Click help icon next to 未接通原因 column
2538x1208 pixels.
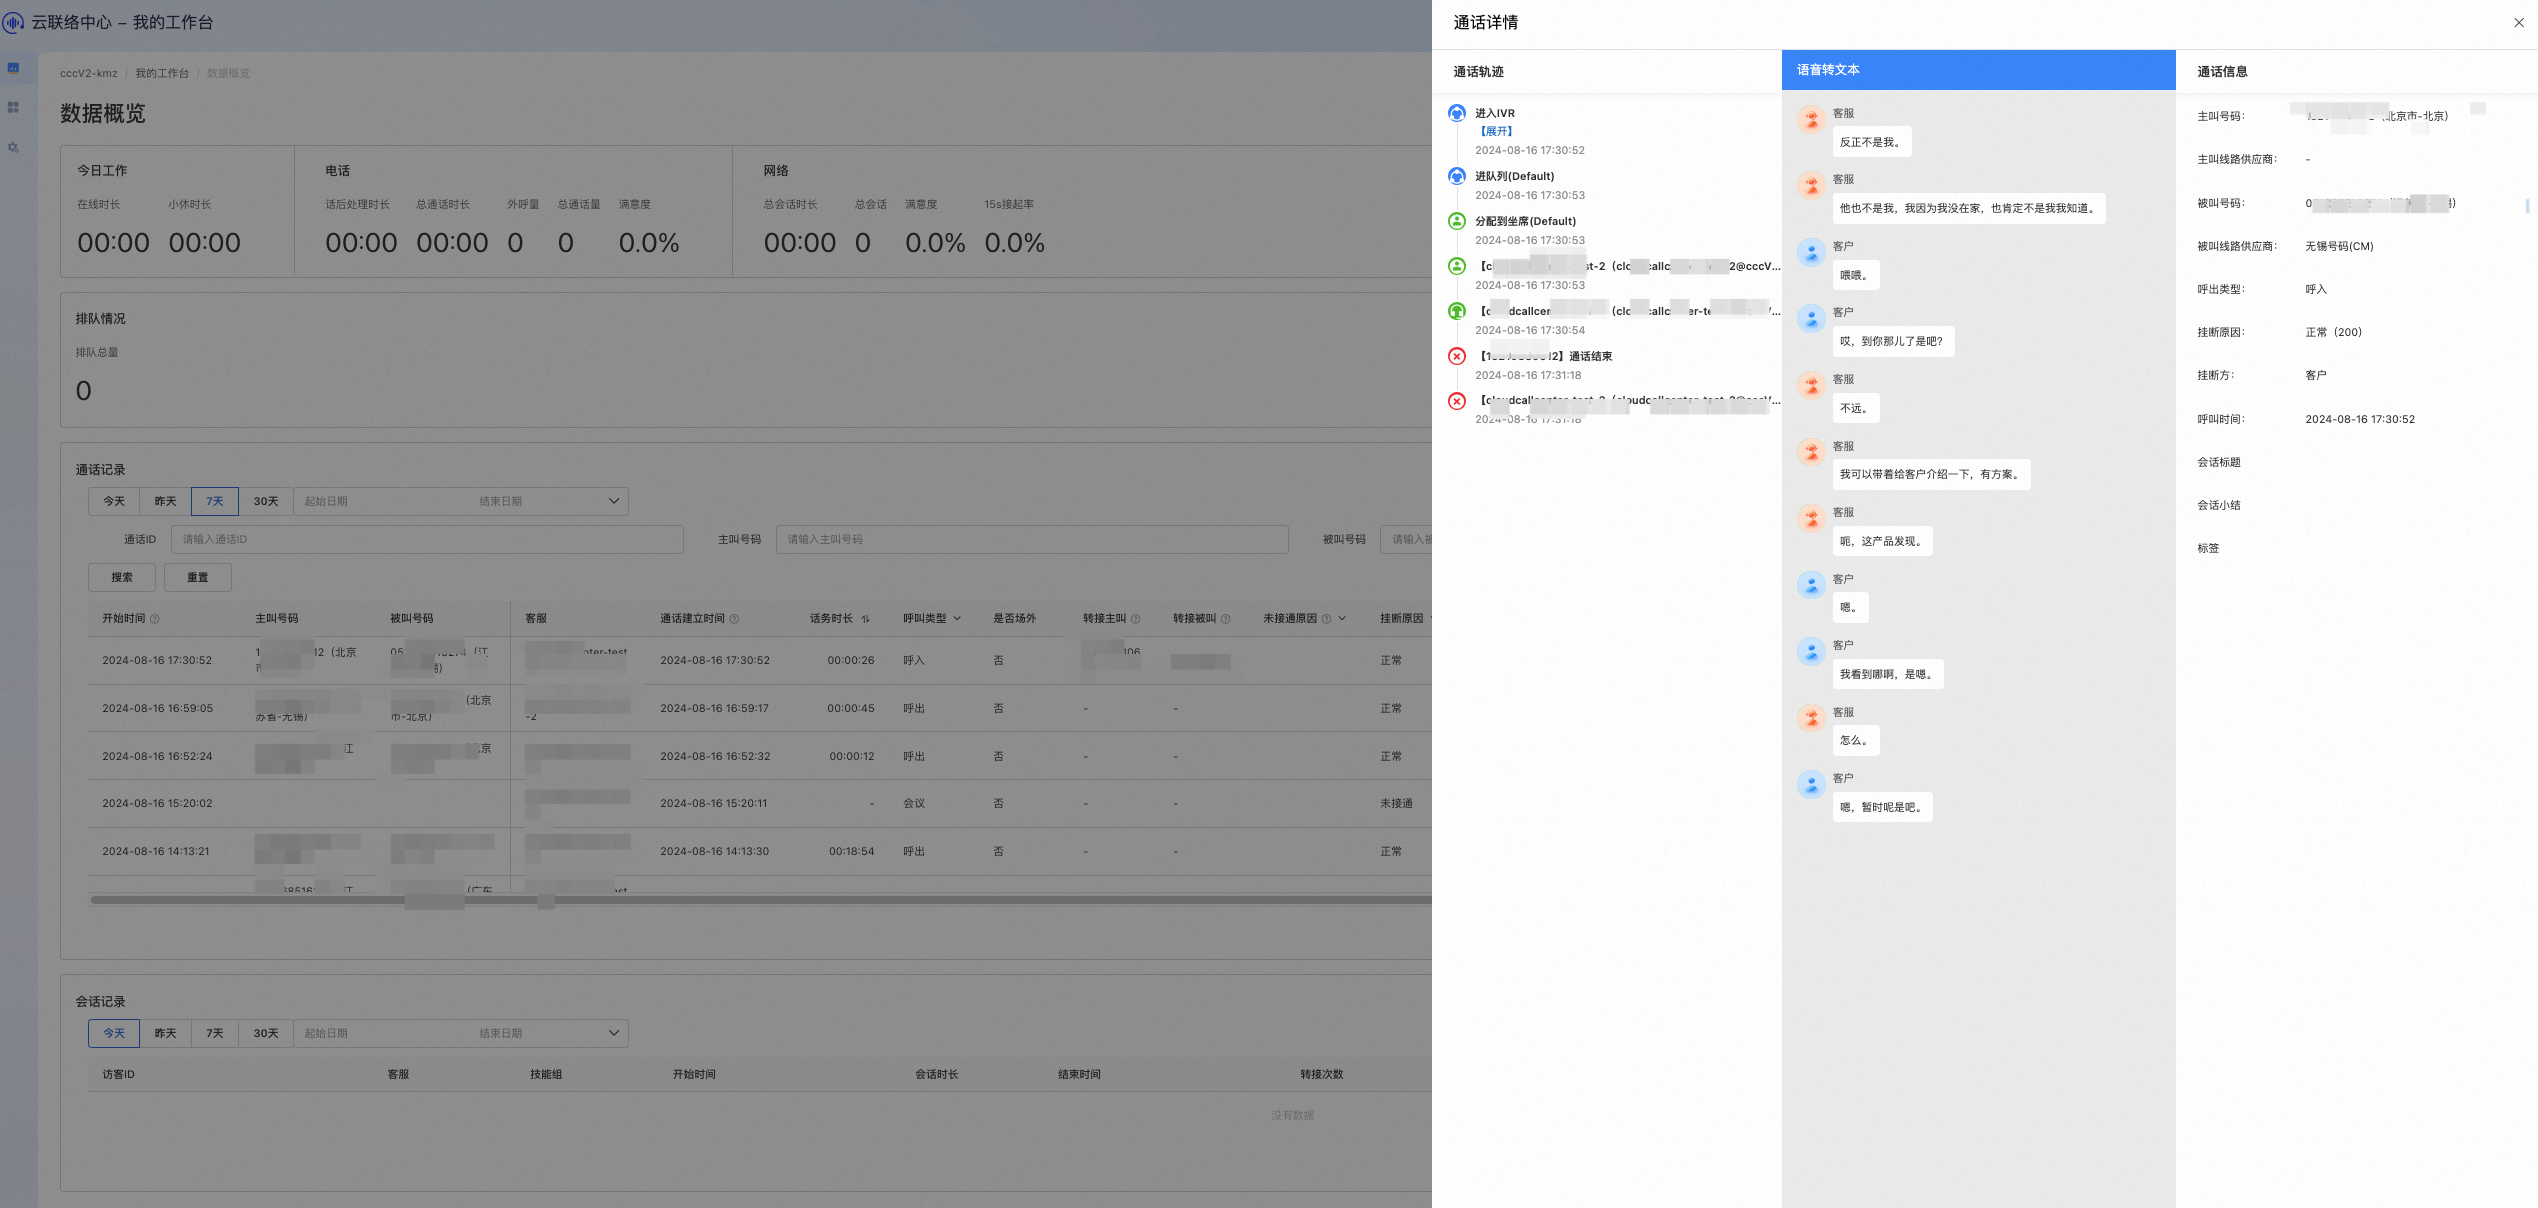[x=1326, y=619]
